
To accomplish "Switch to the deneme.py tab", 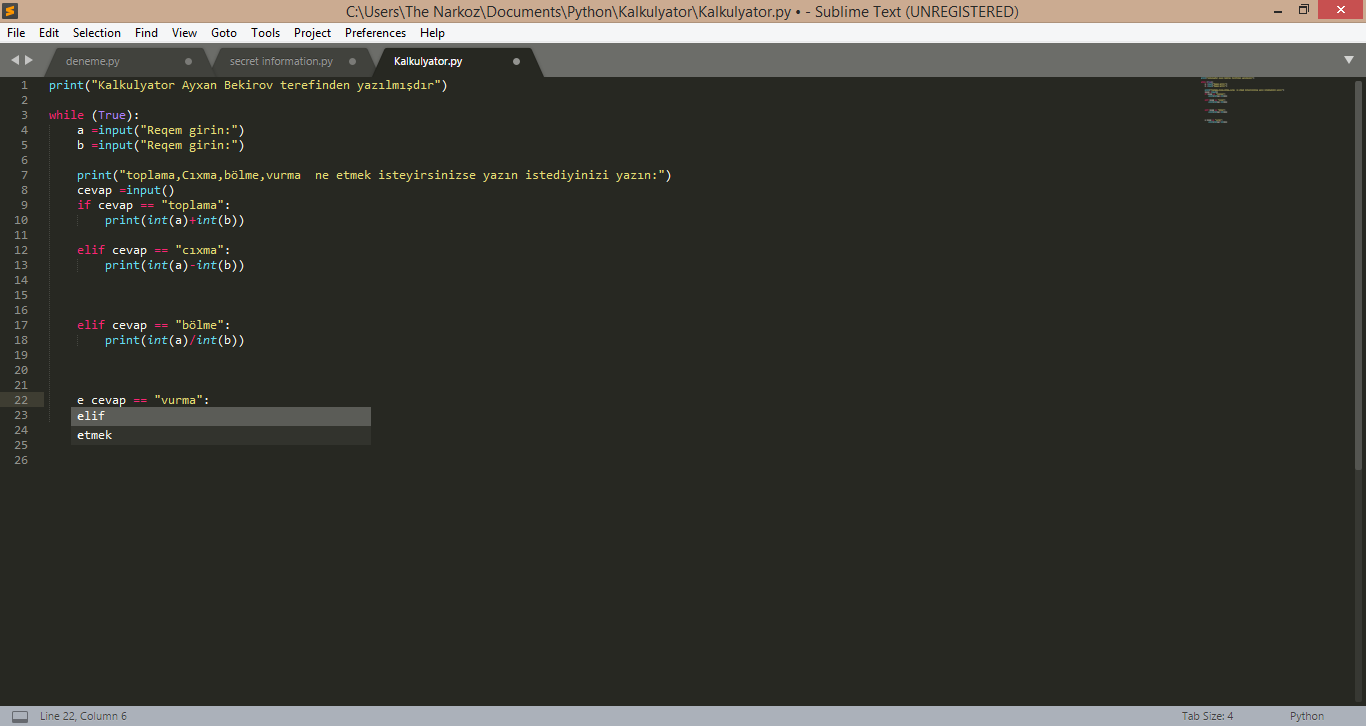I will pyautogui.click(x=92, y=61).
